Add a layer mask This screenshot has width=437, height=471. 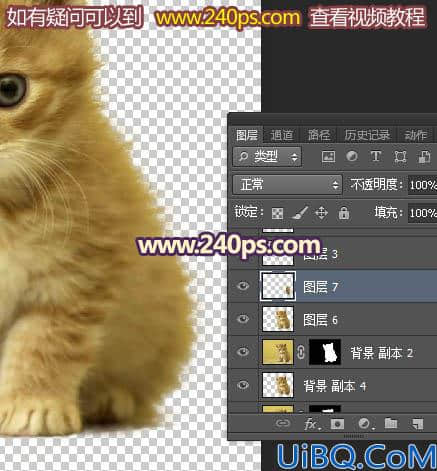pyautogui.click(x=337, y=424)
